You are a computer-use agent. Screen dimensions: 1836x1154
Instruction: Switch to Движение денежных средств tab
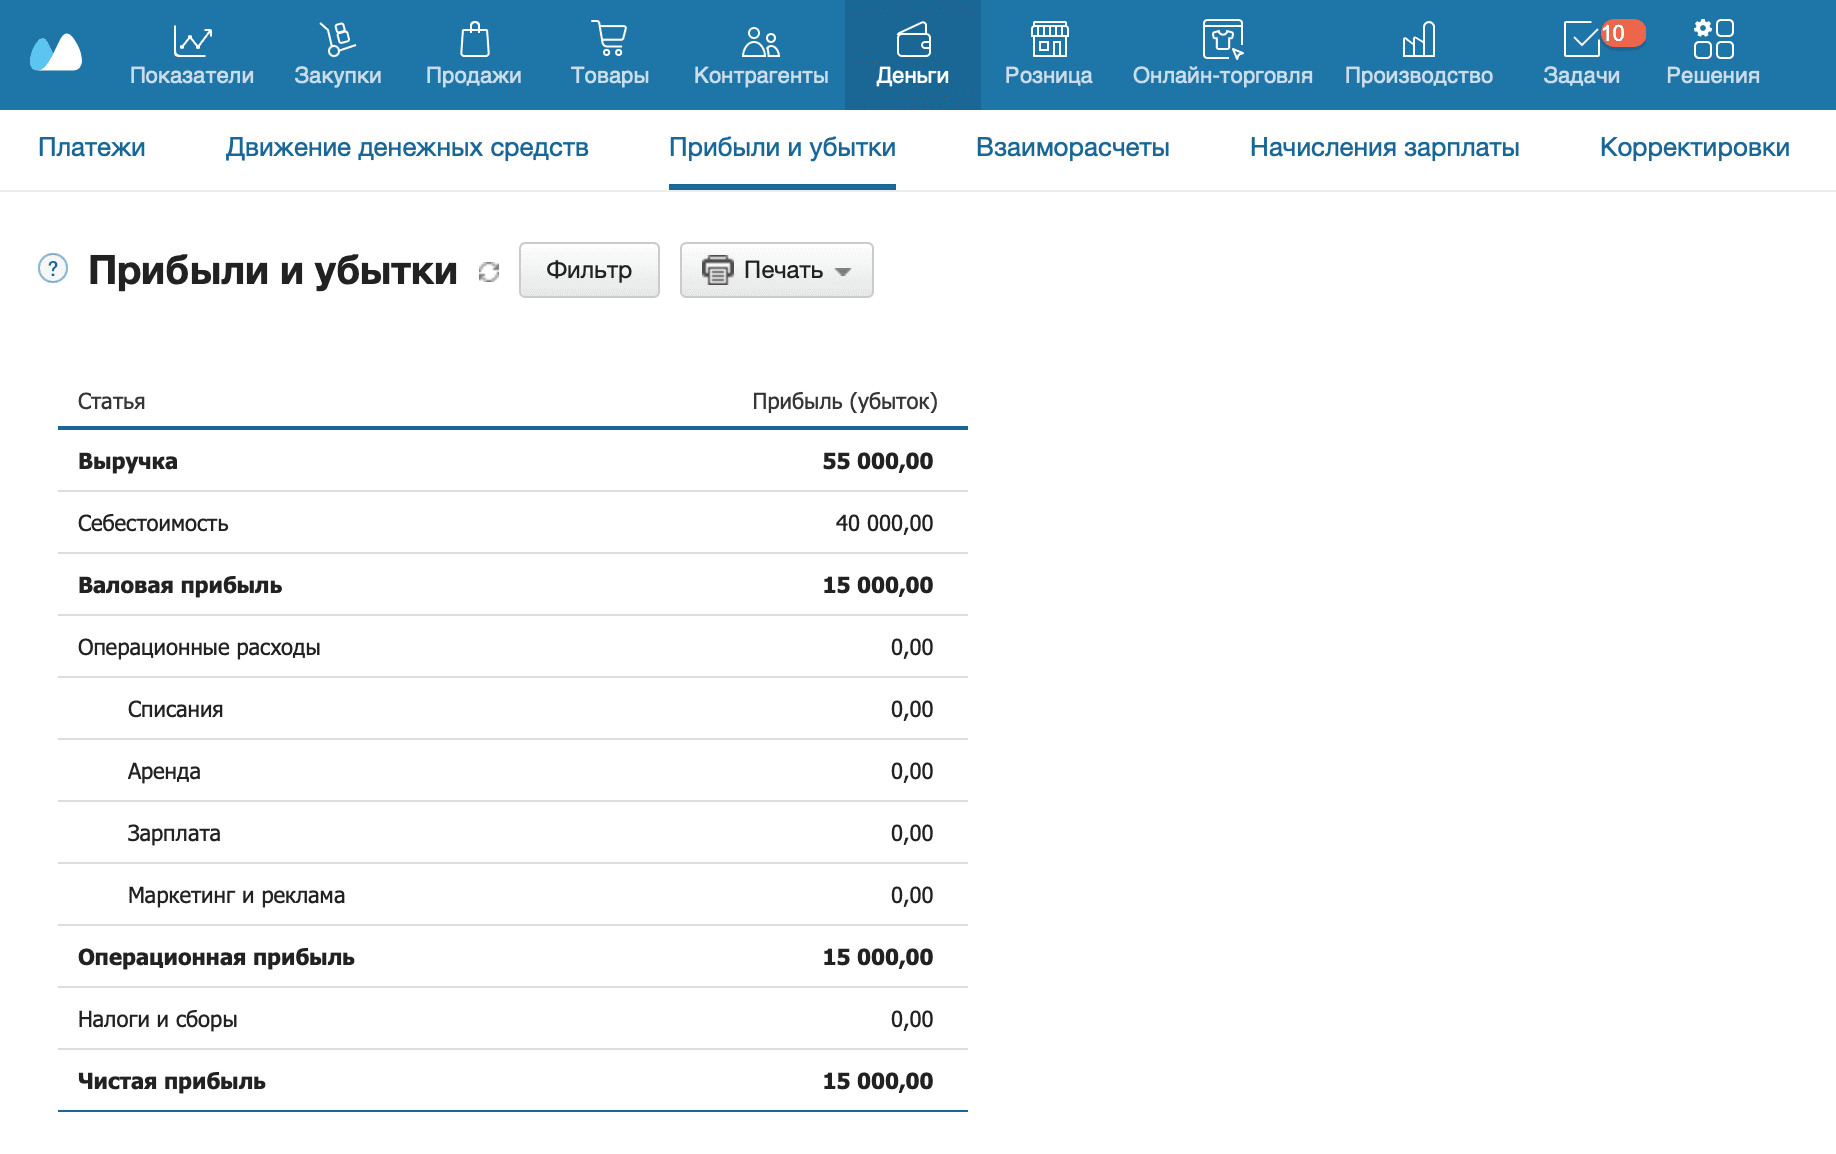[x=407, y=148]
